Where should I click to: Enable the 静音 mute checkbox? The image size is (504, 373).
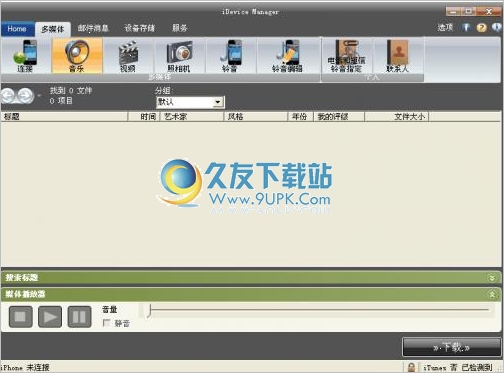(106, 323)
